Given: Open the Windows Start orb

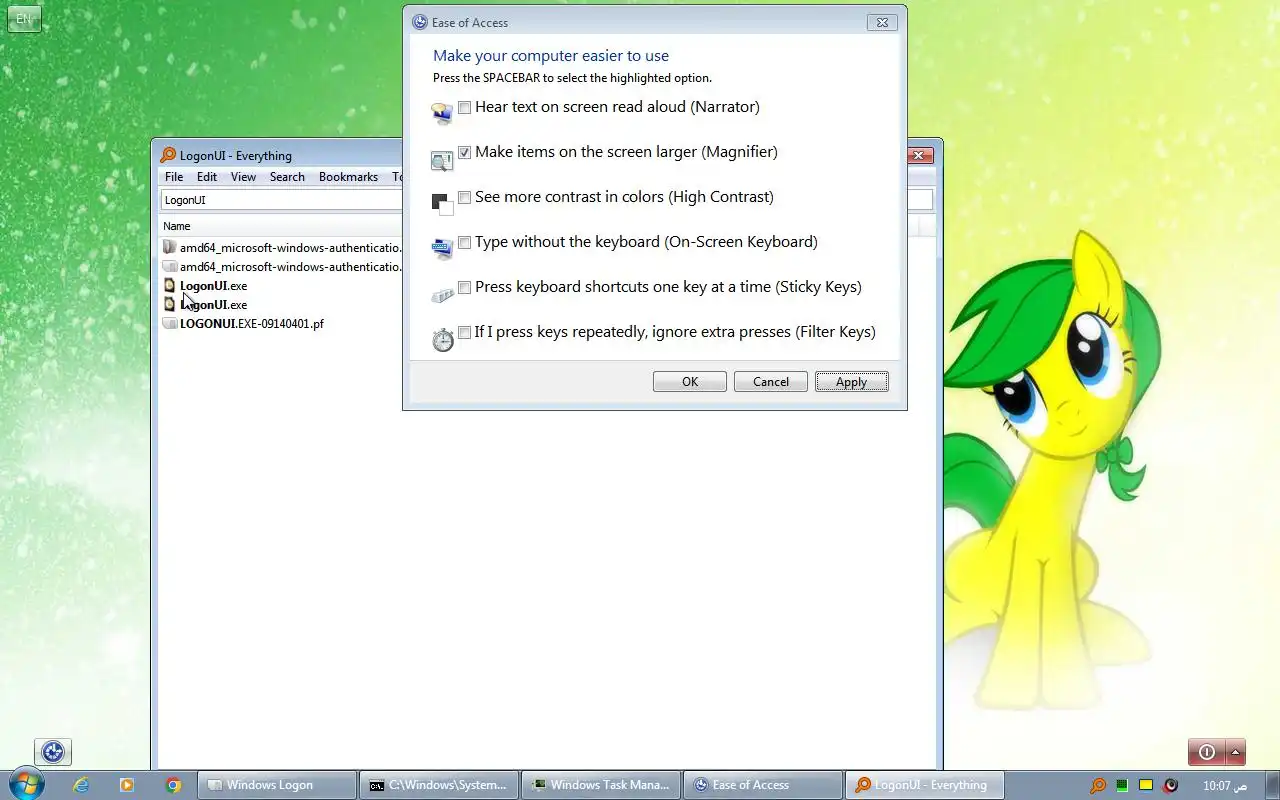Looking at the screenshot, I should pos(26,784).
